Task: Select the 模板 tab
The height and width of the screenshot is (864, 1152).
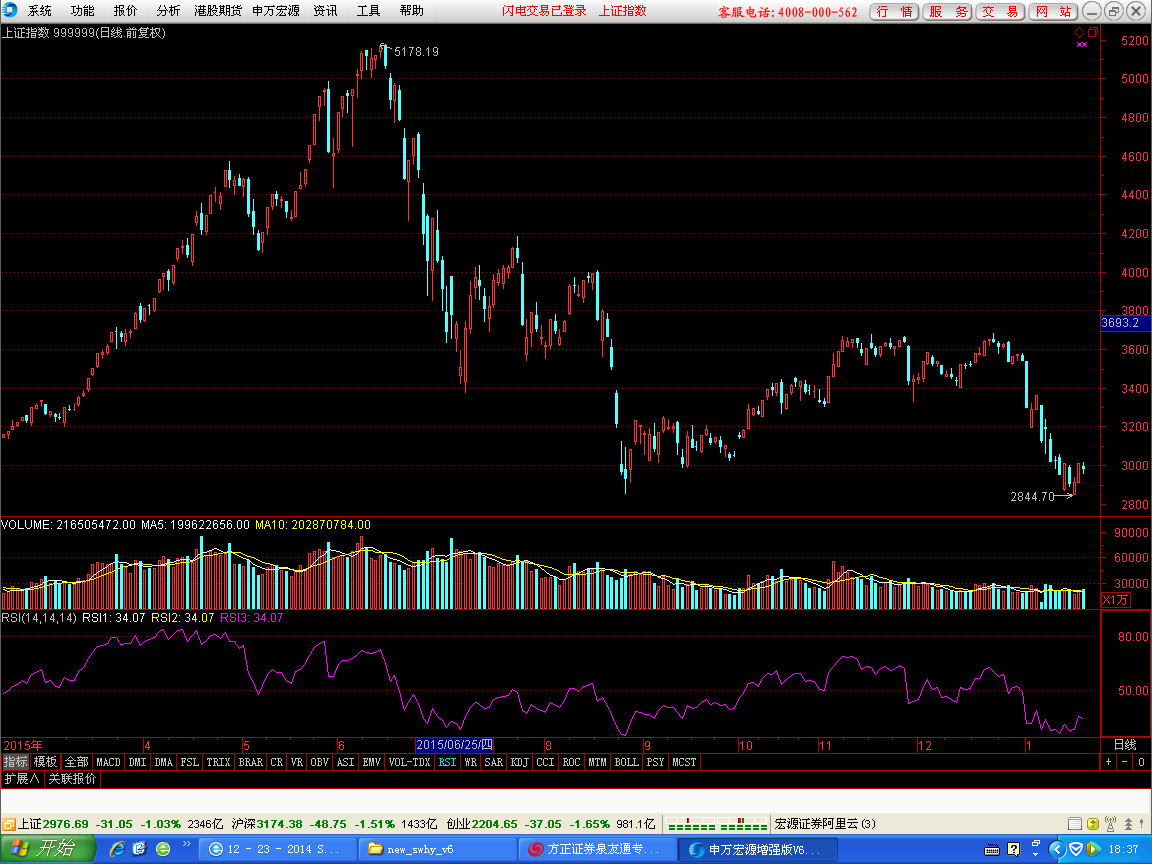Action: click(x=46, y=762)
